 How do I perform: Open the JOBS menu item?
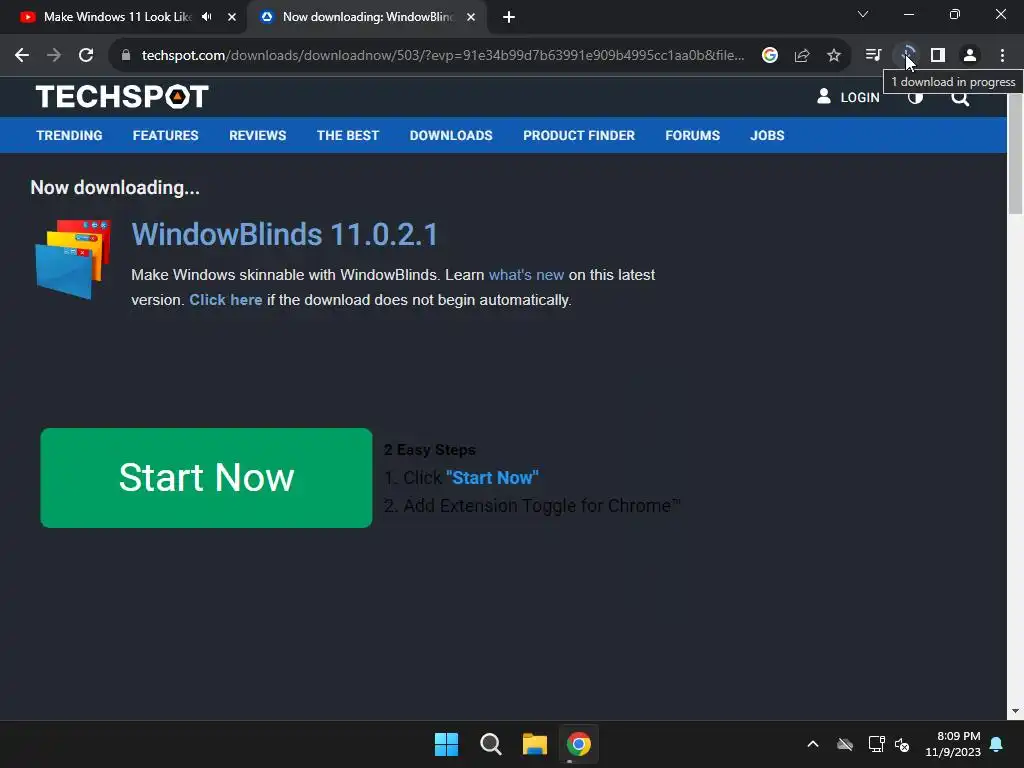point(767,135)
